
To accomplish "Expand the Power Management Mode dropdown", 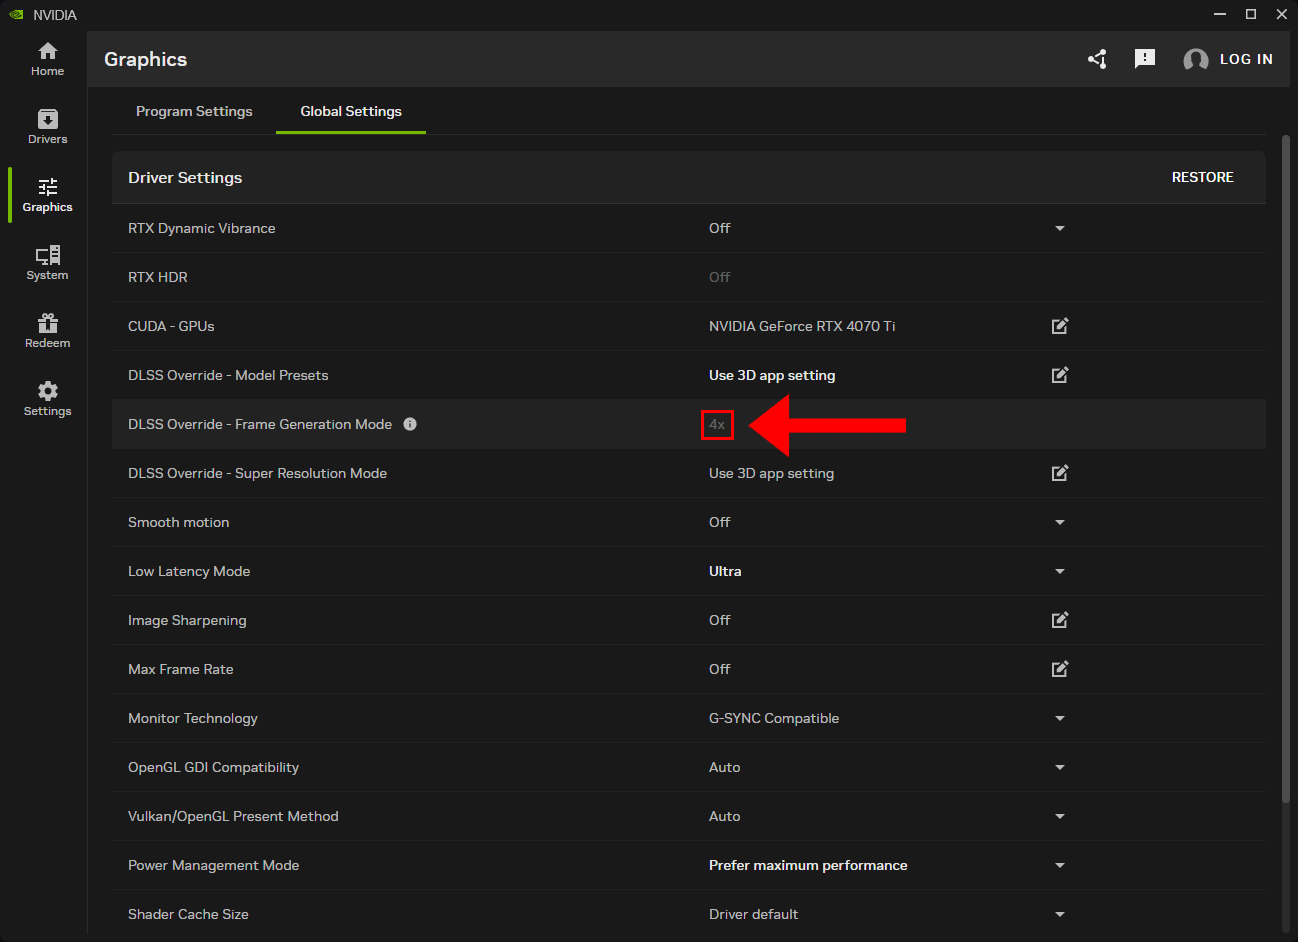I will click(1060, 865).
